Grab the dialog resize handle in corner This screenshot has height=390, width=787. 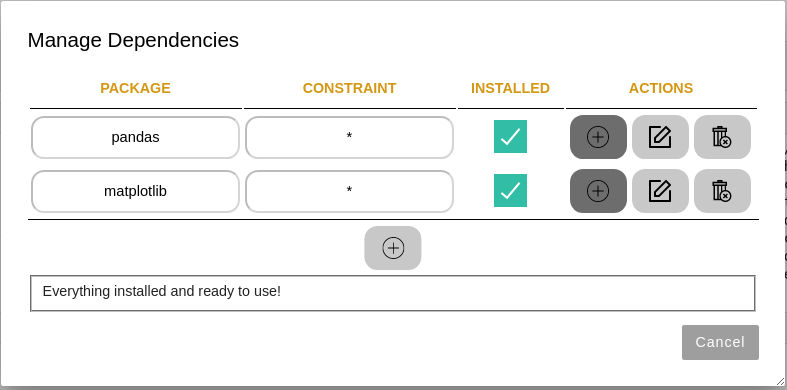pyautogui.click(x=780, y=382)
